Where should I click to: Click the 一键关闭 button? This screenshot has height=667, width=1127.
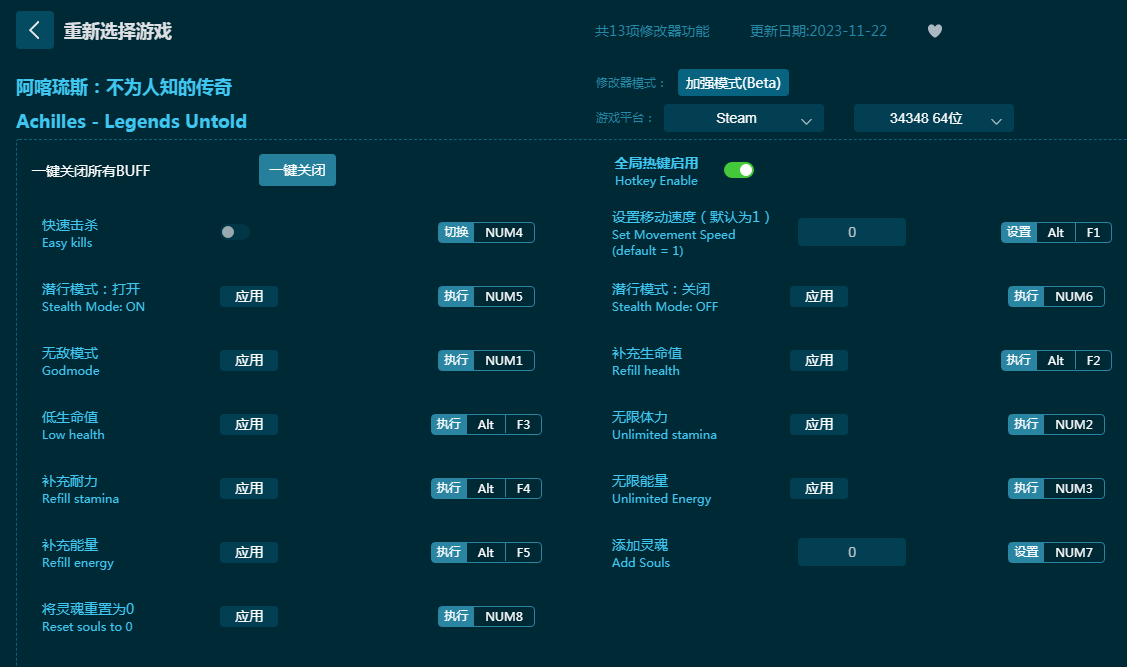[x=297, y=170]
